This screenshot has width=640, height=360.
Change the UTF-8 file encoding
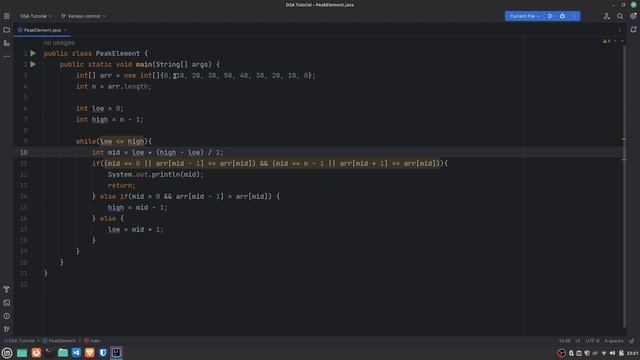(592, 341)
